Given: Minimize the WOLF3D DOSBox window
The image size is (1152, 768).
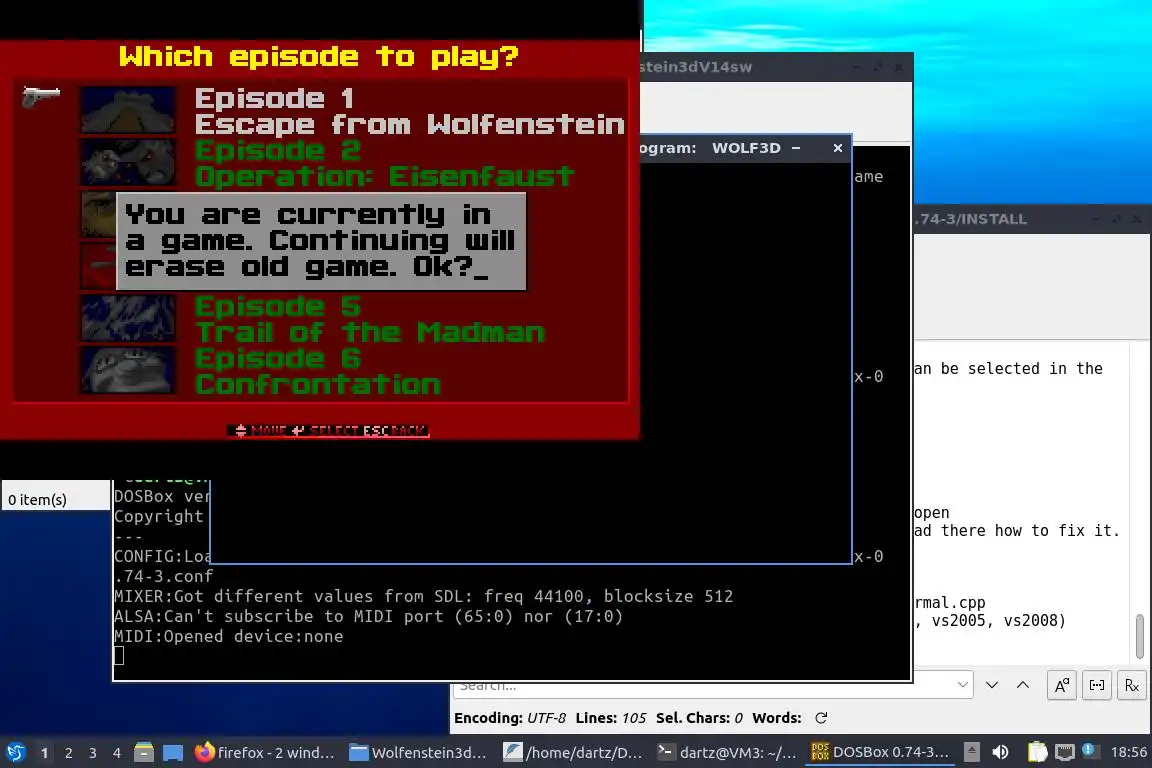Looking at the screenshot, I should [x=796, y=148].
